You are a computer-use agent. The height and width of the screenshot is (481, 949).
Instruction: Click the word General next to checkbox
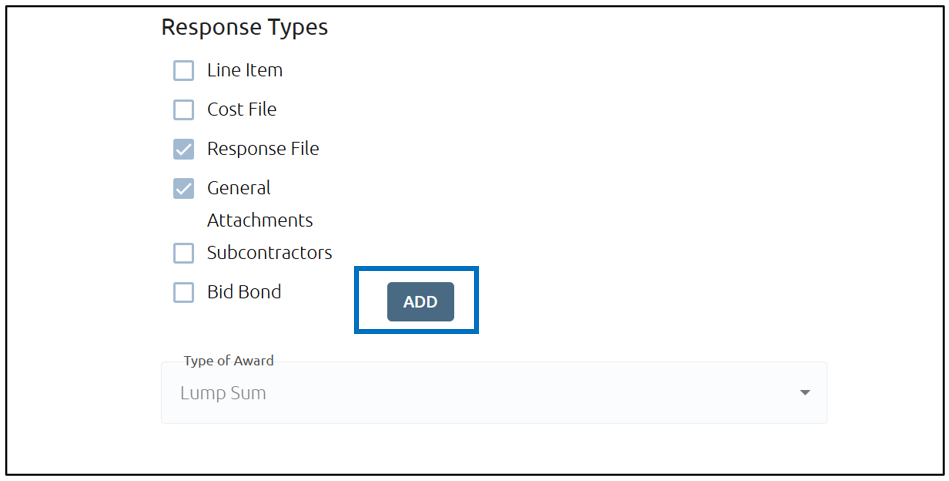[238, 188]
